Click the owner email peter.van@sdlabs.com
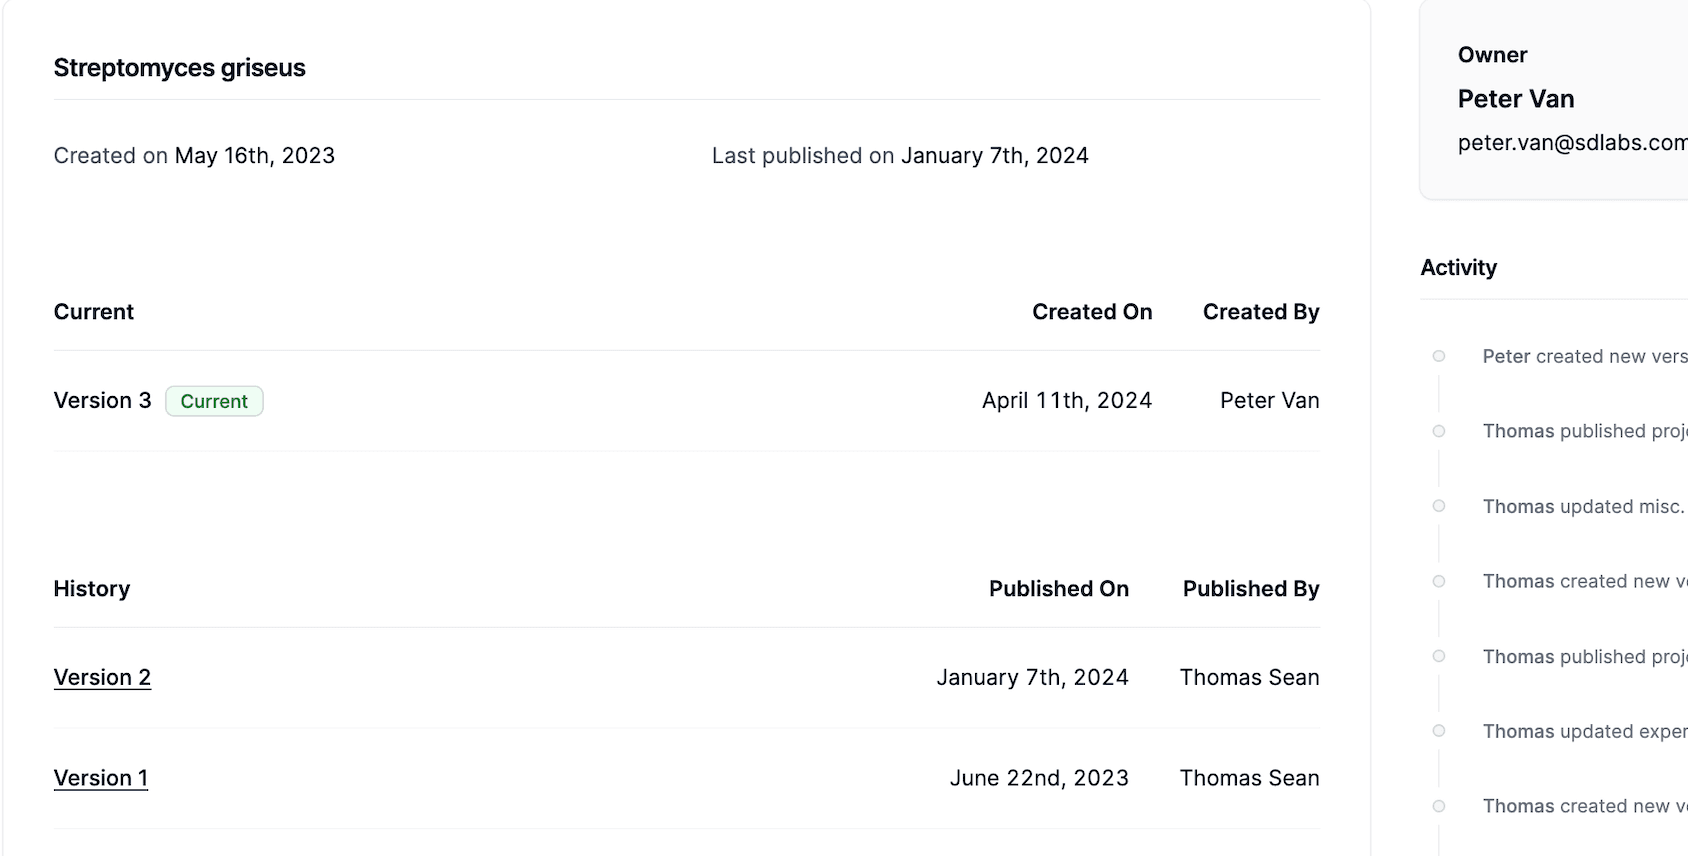 (1572, 142)
